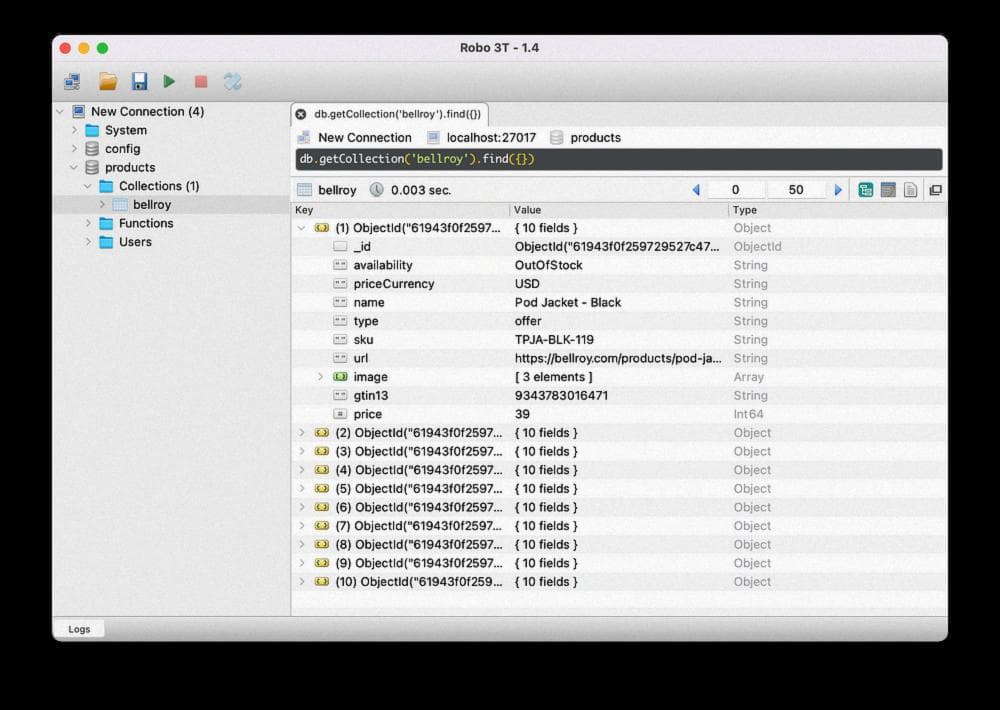This screenshot has width=1000, height=710.
Task: Click the New Connection computer icon in sidebar
Action: tap(78, 112)
